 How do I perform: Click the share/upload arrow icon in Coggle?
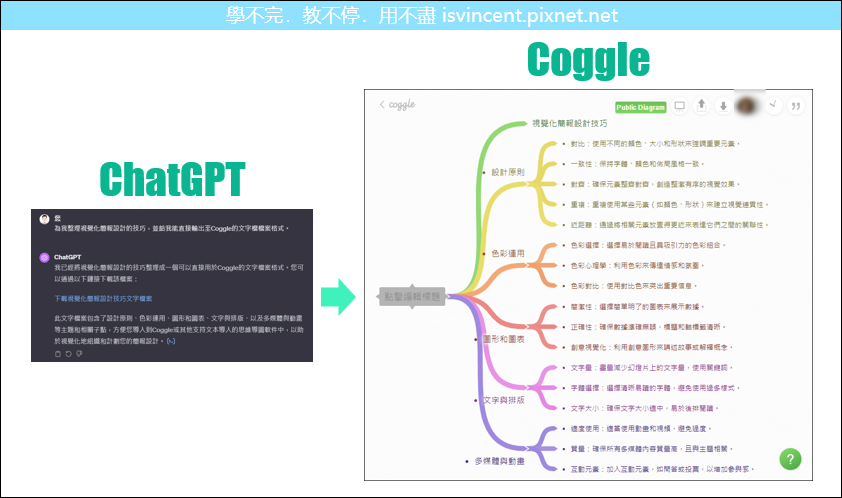pos(701,106)
